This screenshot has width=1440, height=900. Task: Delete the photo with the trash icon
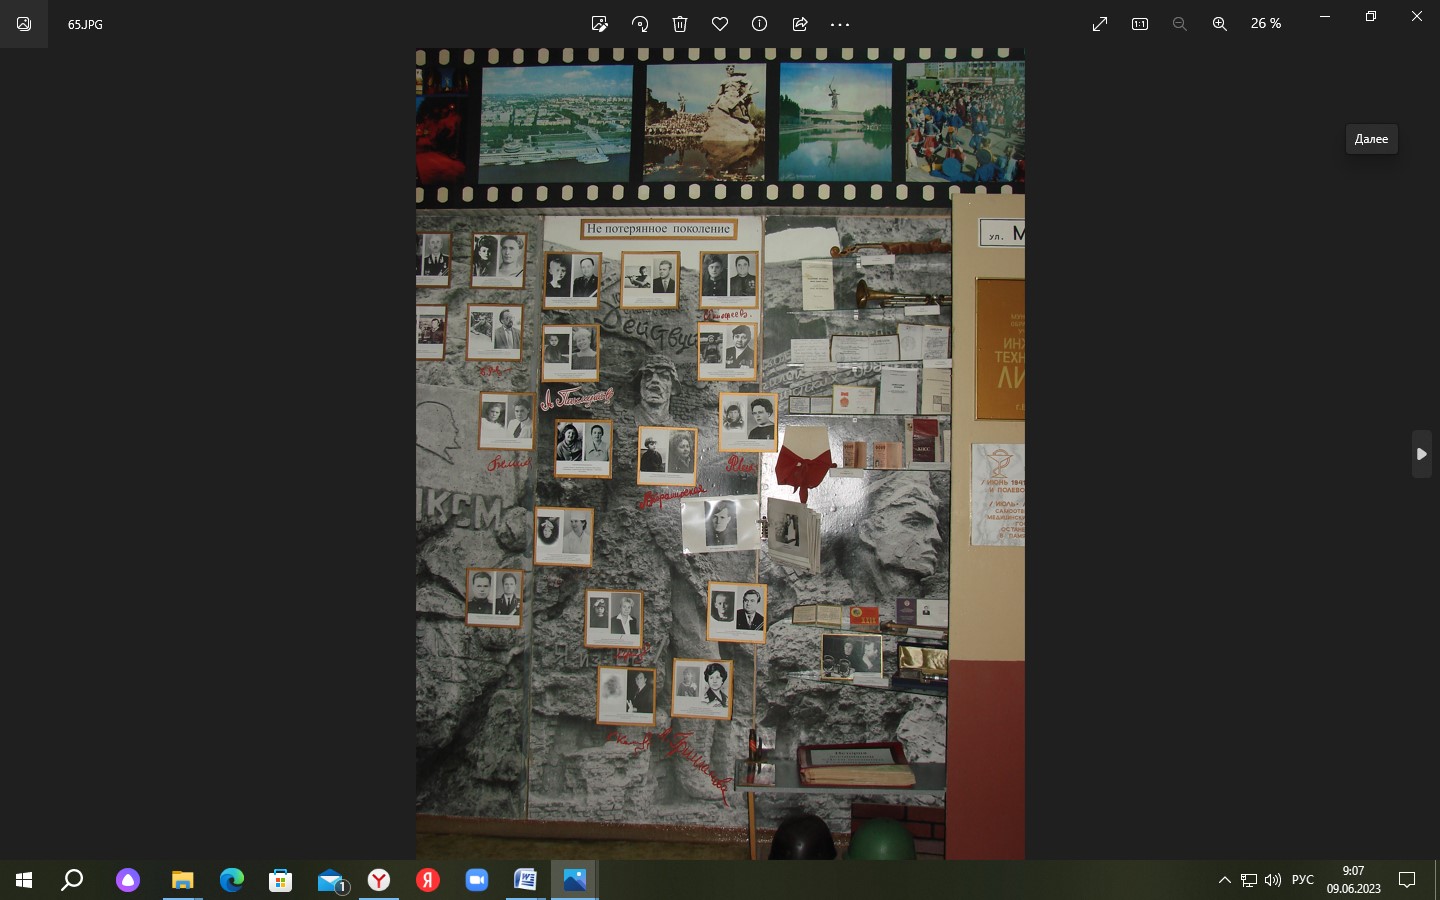click(x=680, y=24)
